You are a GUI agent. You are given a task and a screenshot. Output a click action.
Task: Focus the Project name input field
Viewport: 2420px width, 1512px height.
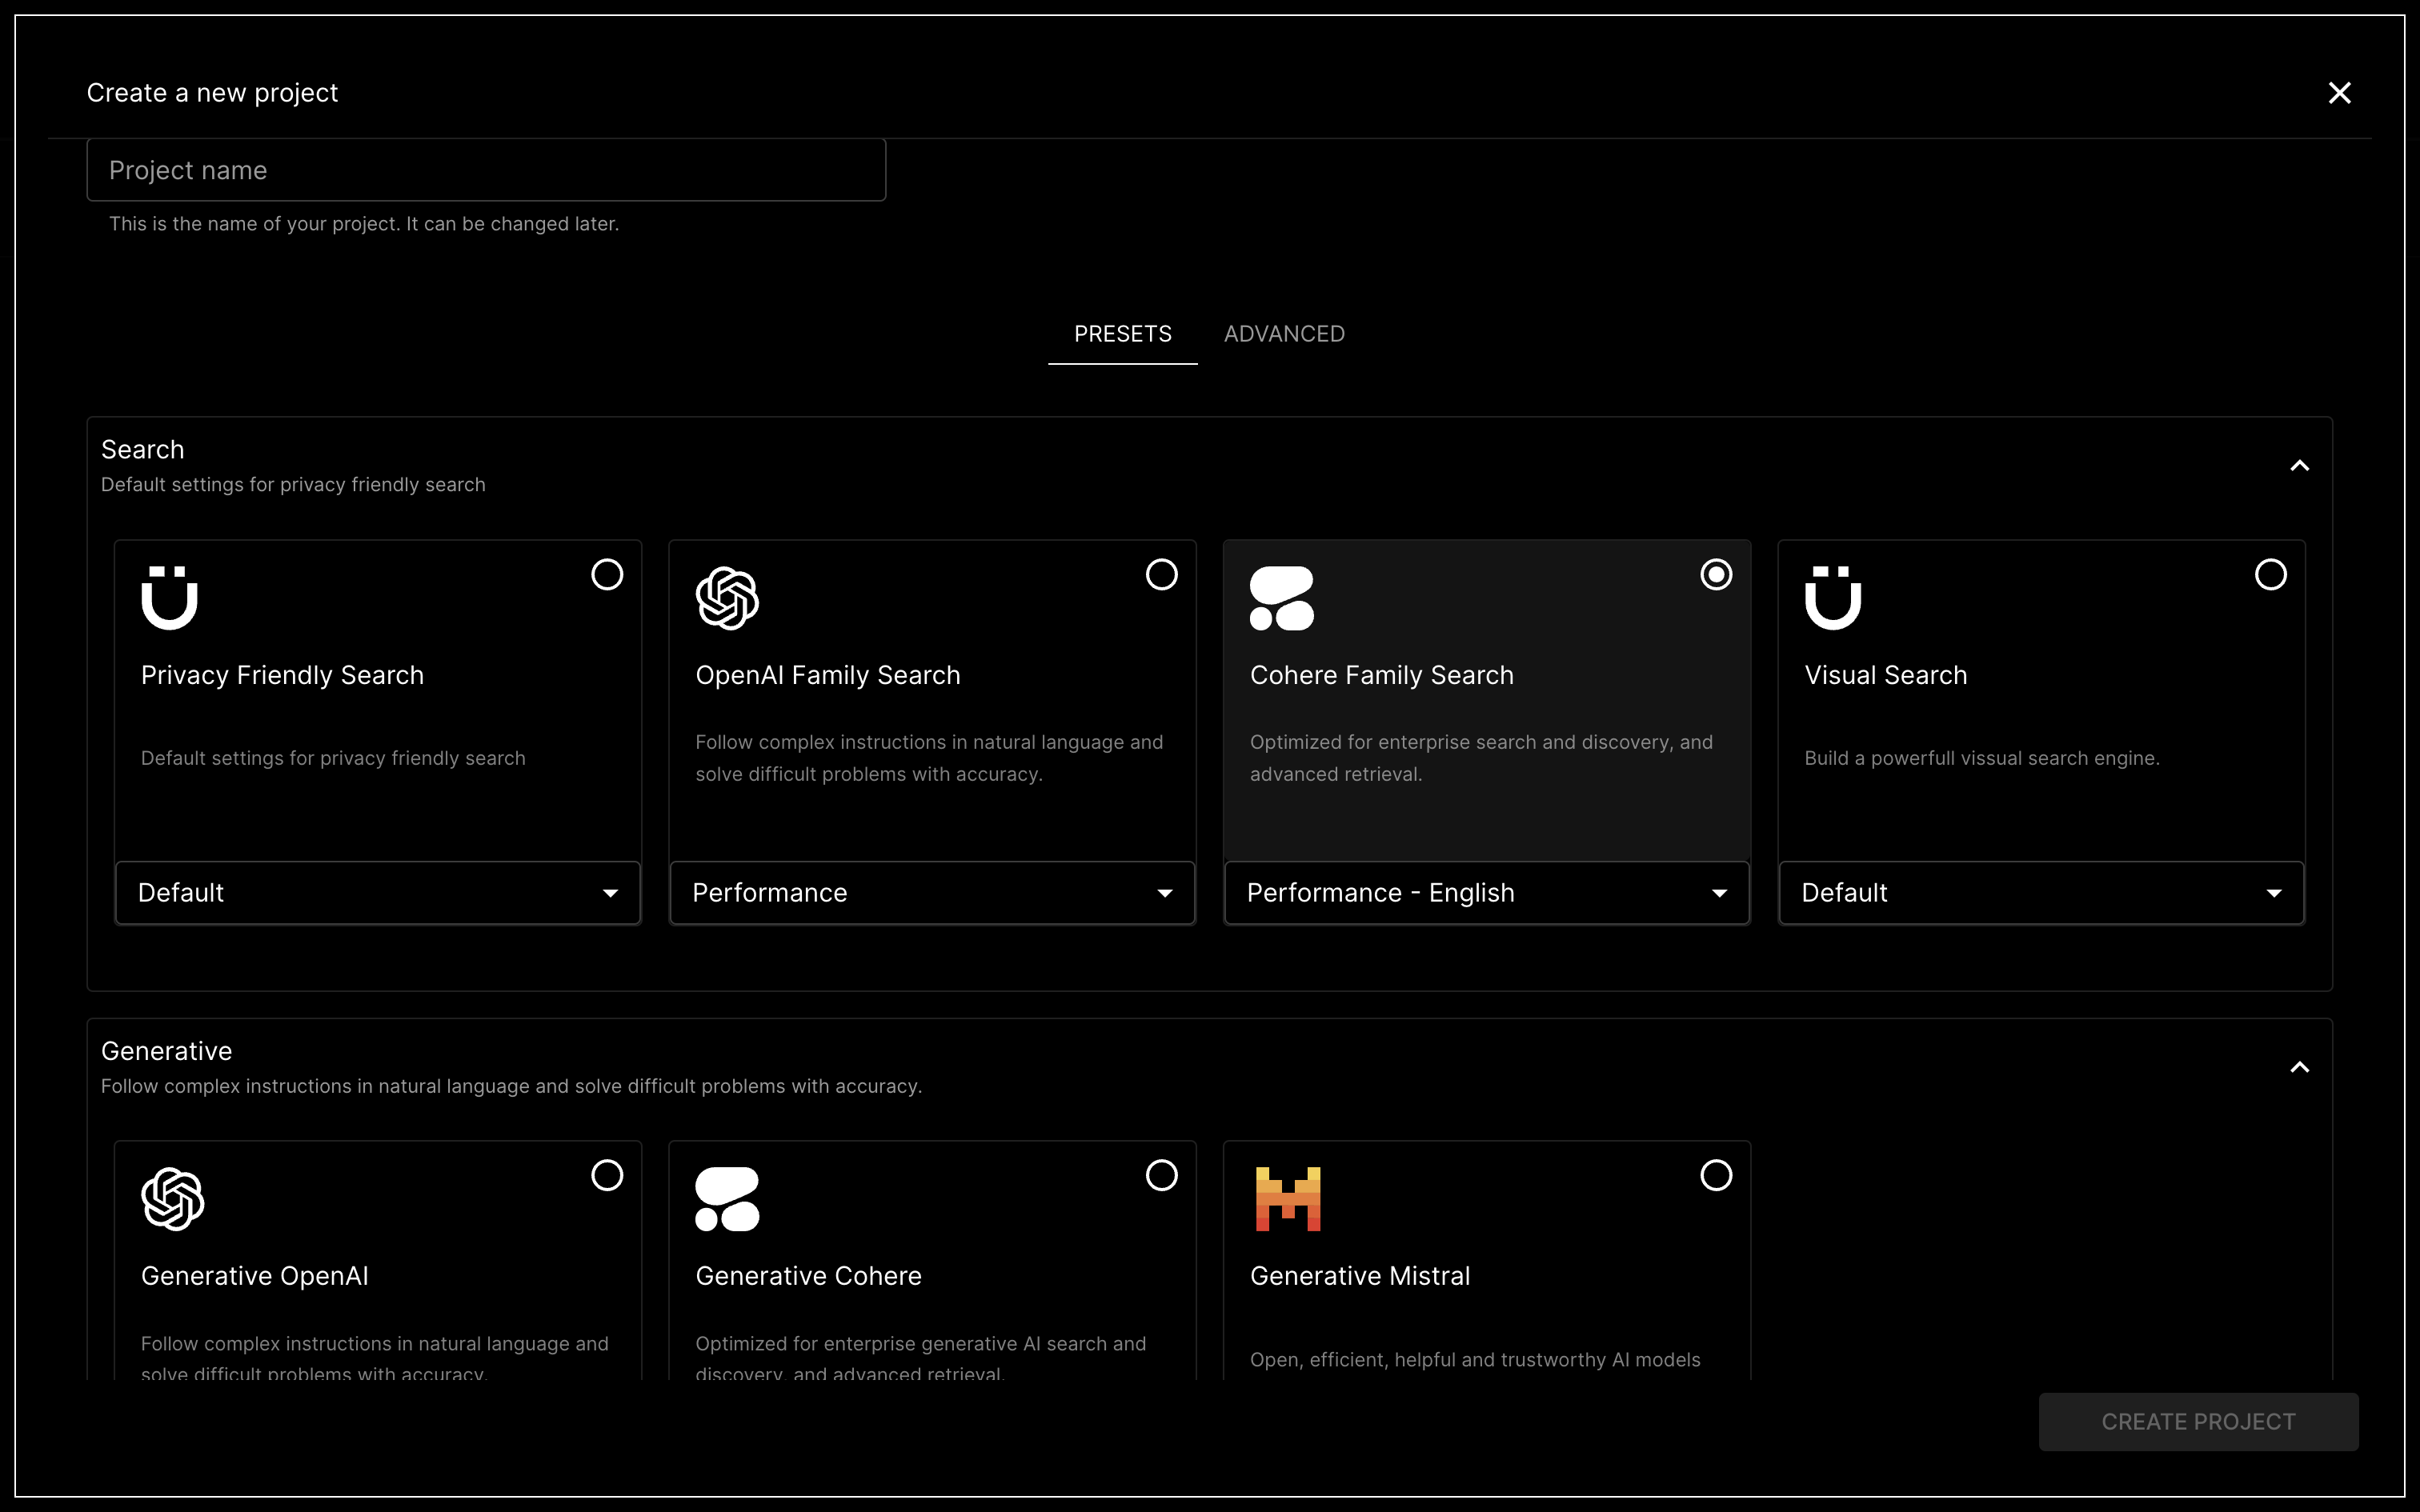[486, 170]
